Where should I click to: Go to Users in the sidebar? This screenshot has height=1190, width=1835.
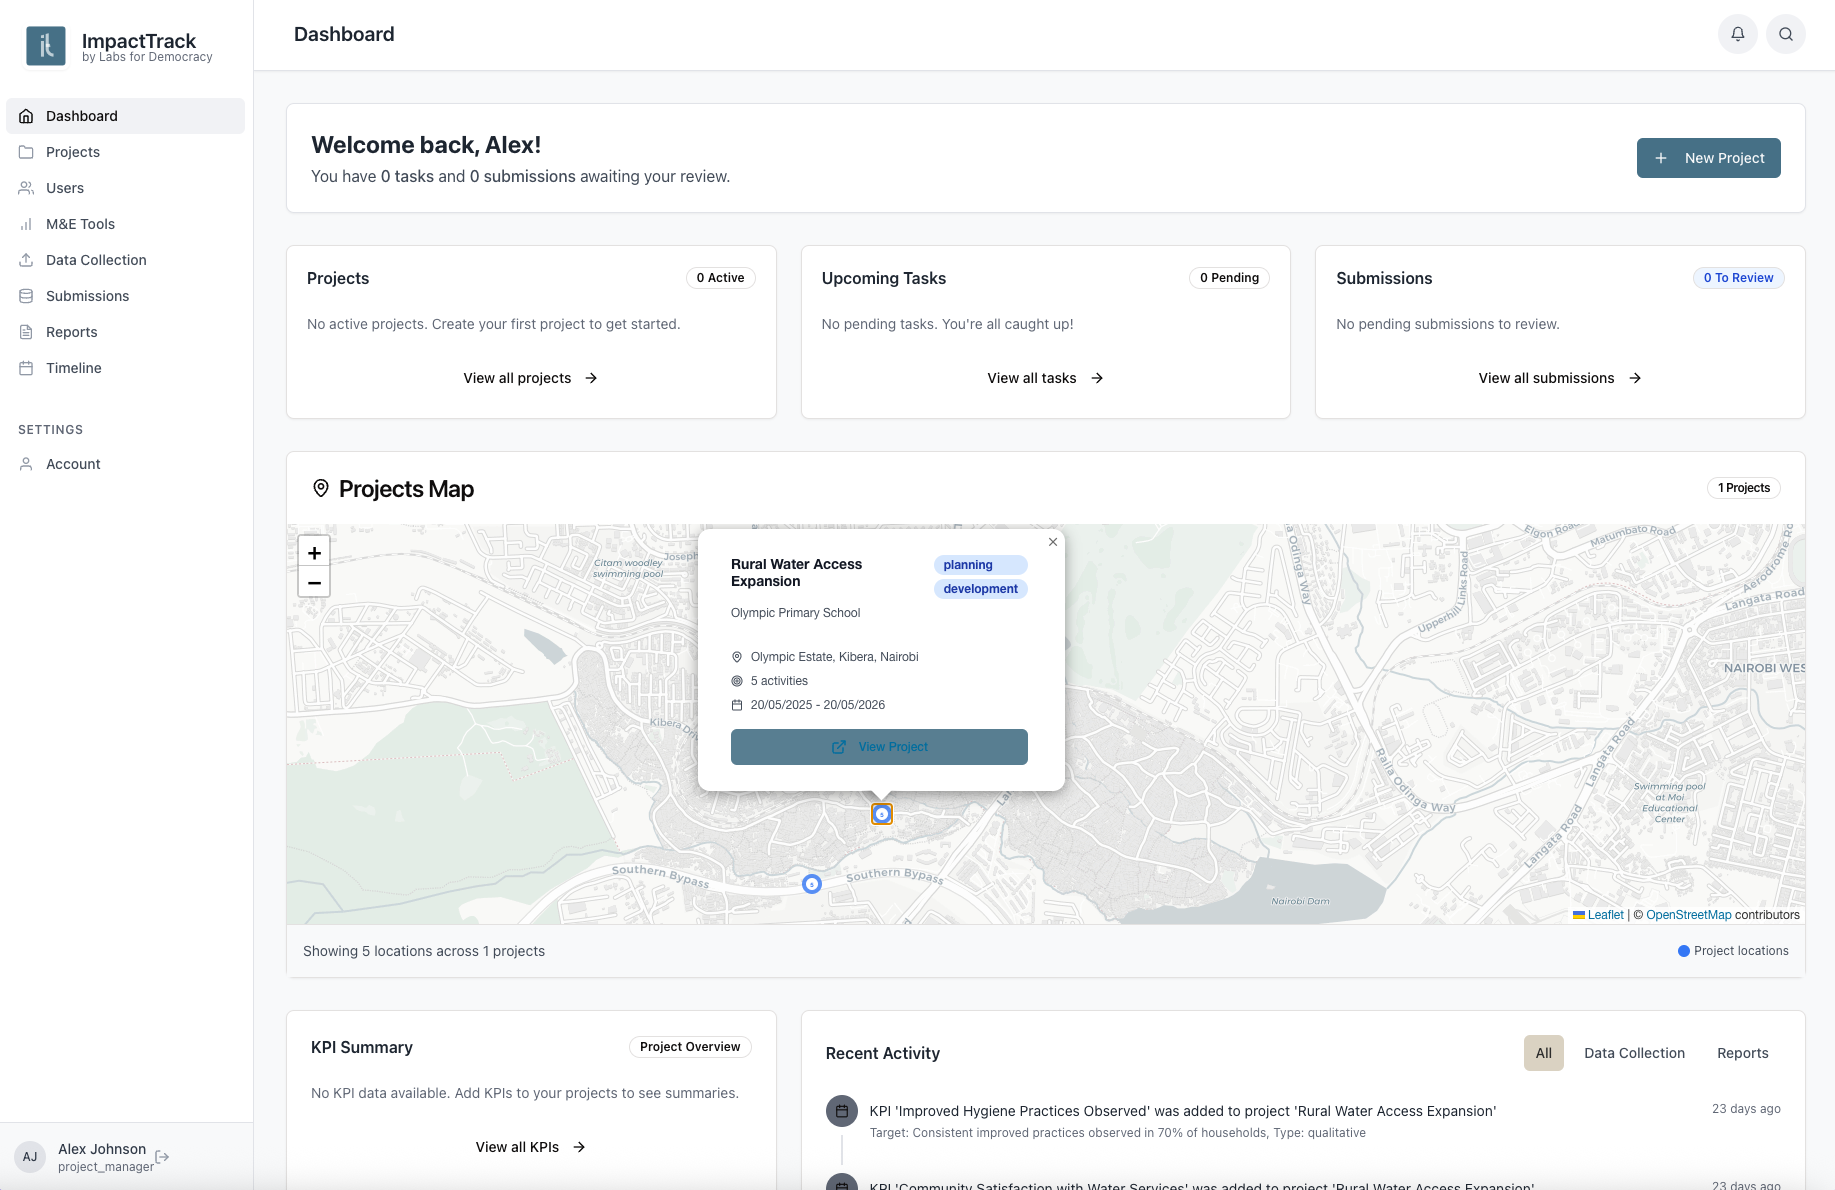click(x=125, y=188)
